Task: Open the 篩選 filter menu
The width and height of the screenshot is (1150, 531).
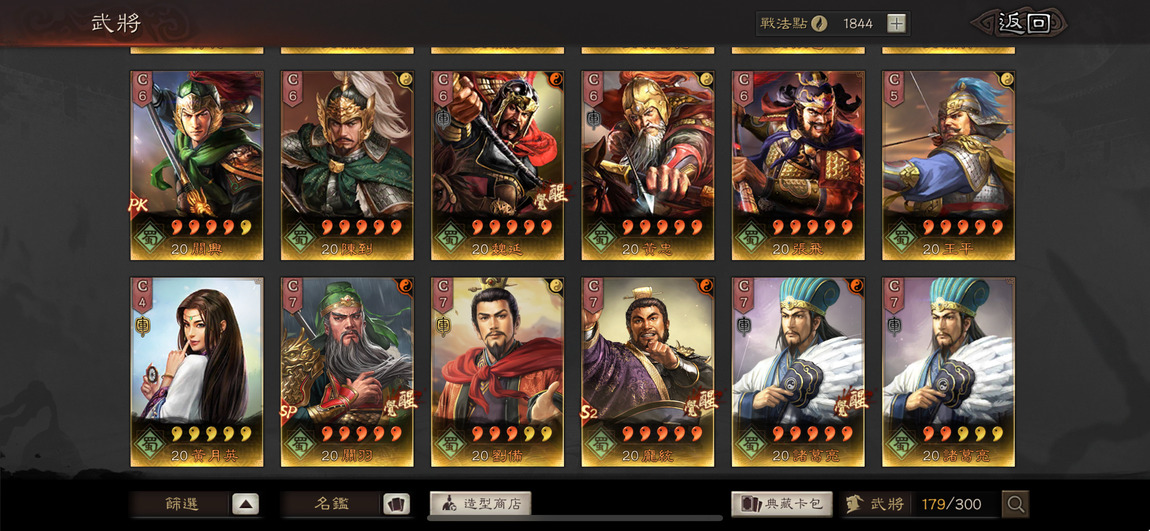Action: tap(181, 504)
